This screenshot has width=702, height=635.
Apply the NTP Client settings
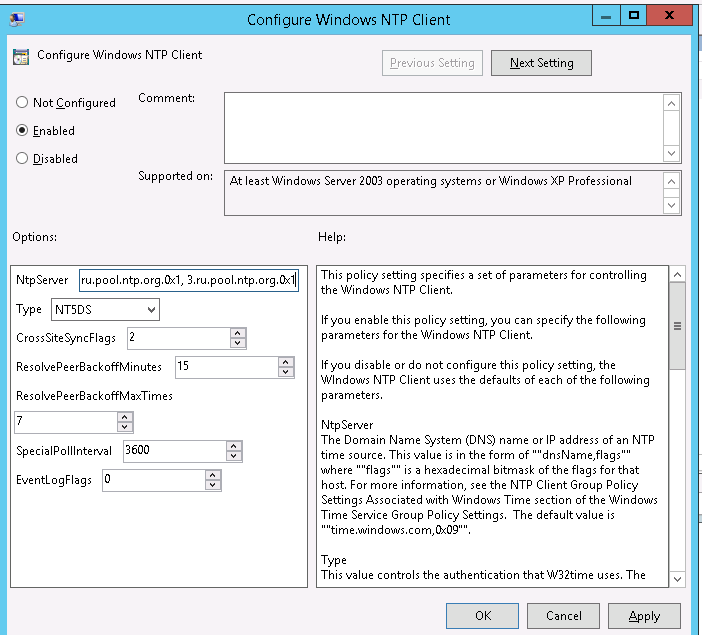(x=644, y=616)
